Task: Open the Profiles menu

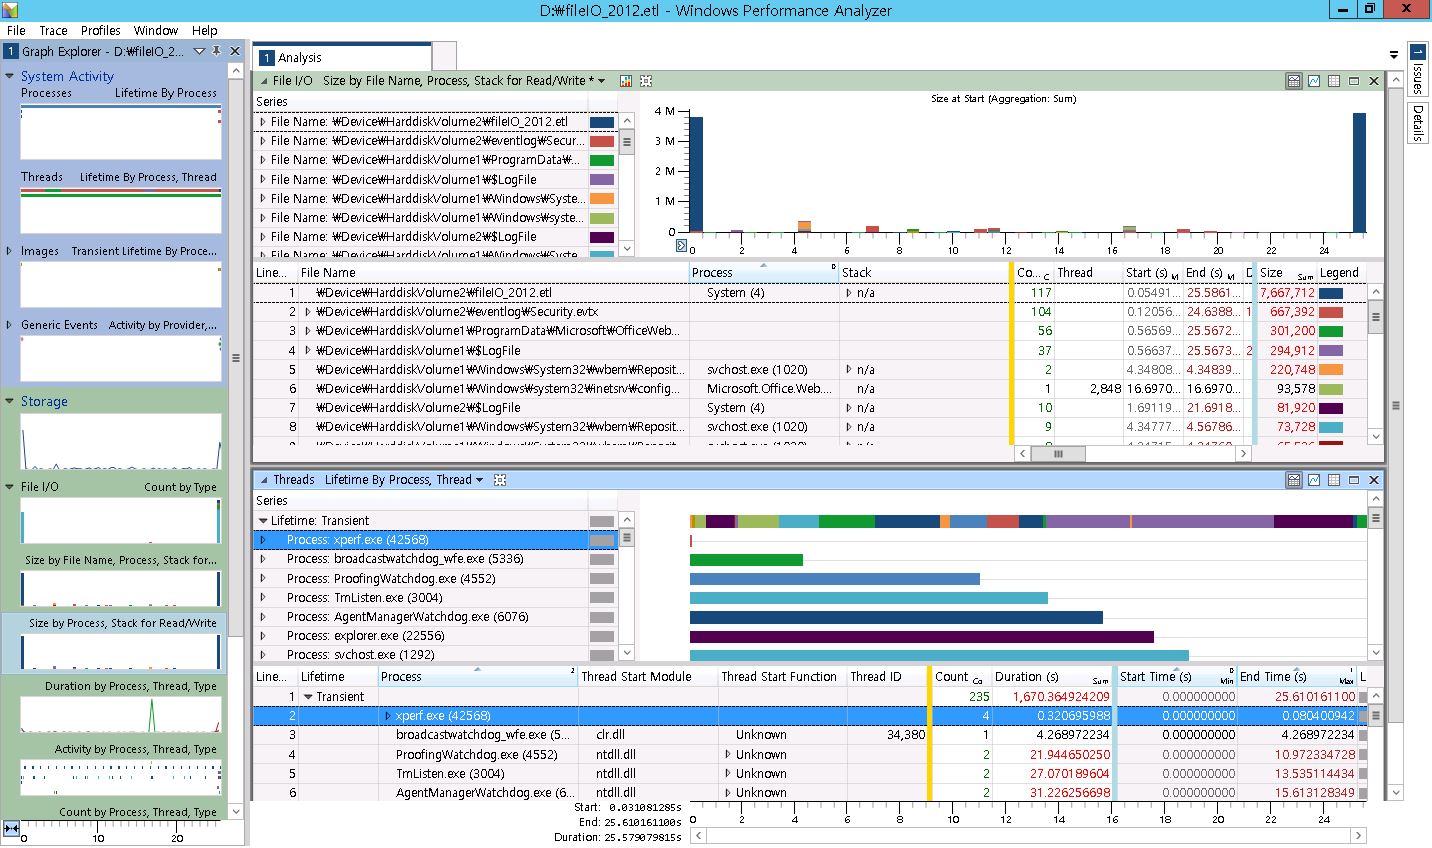Action: click(x=100, y=30)
